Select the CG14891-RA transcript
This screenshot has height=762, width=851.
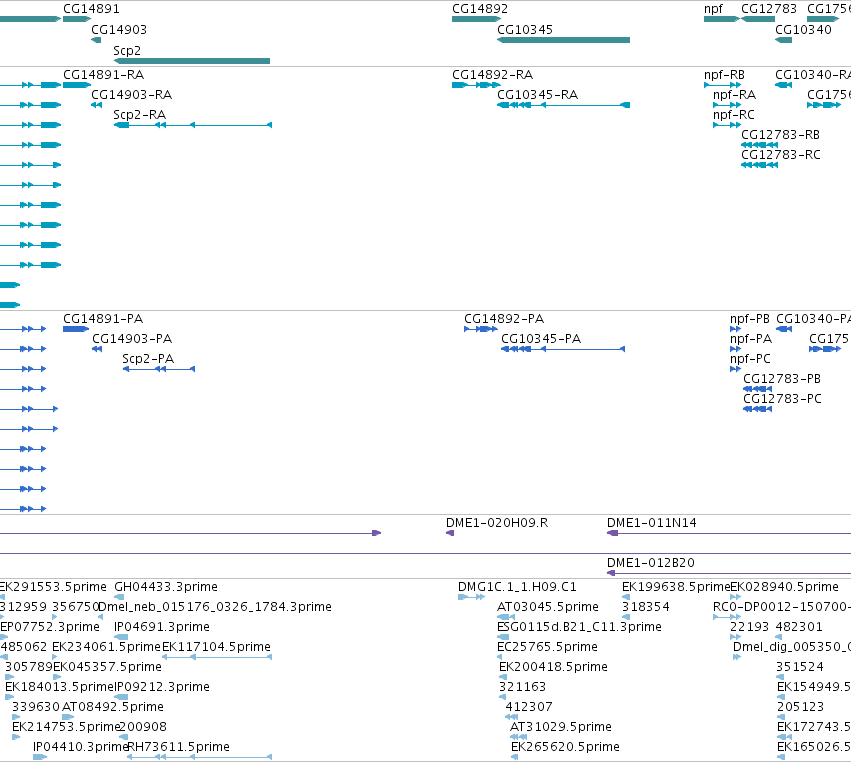[x=77, y=85]
